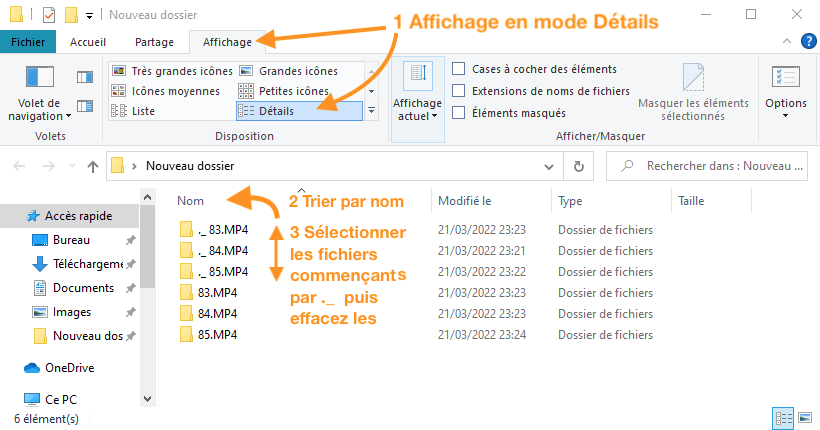The height and width of the screenshot is (430, 820).
Task: Switch to large thumbnails in status bar
Action: (x=805, y=418)
